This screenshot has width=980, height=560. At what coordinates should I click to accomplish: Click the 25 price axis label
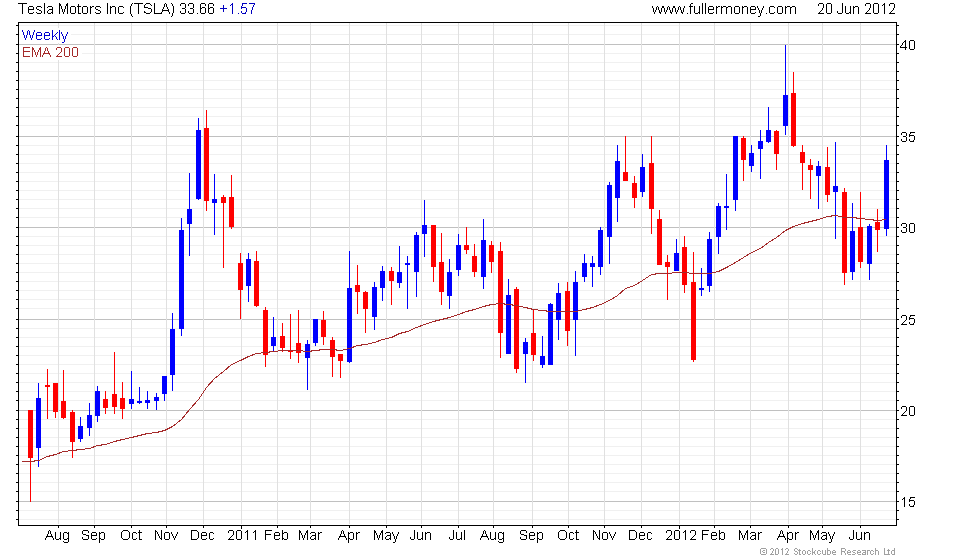tap(908, 320)
